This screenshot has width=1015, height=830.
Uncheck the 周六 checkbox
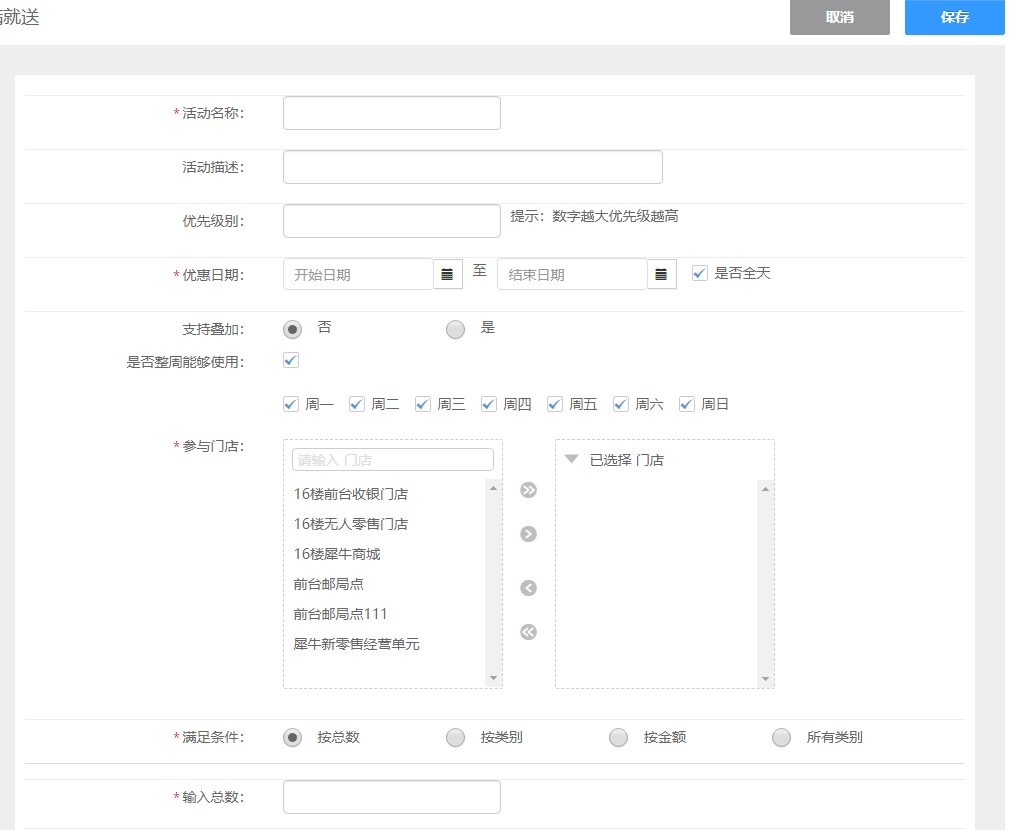tap(621, 404)
